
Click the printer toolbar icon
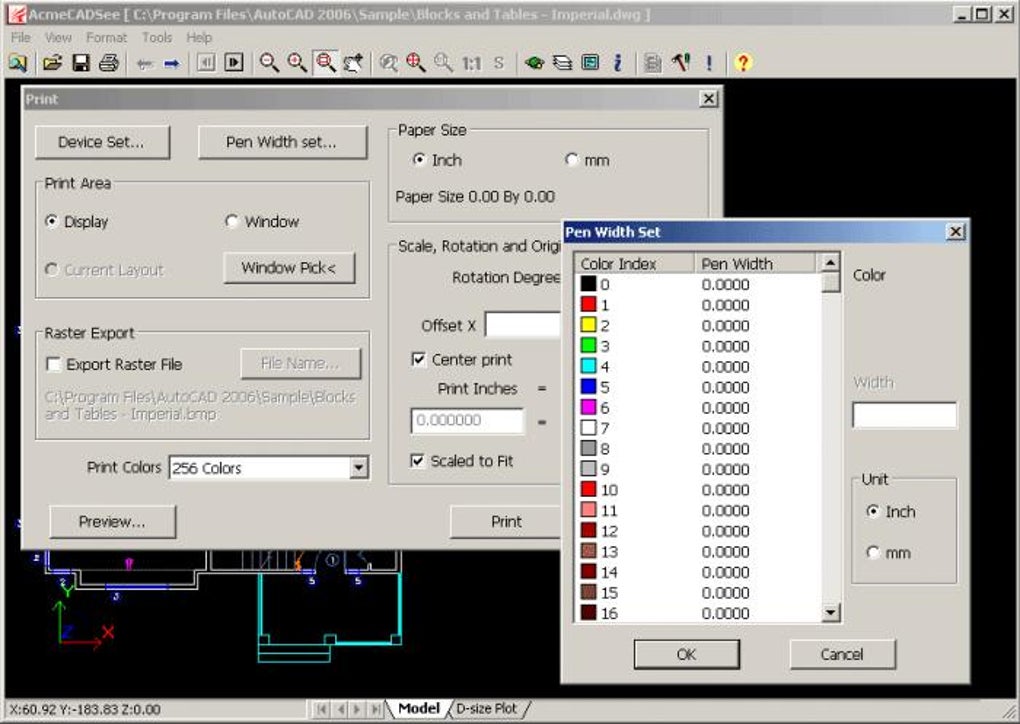click(109, 63)
